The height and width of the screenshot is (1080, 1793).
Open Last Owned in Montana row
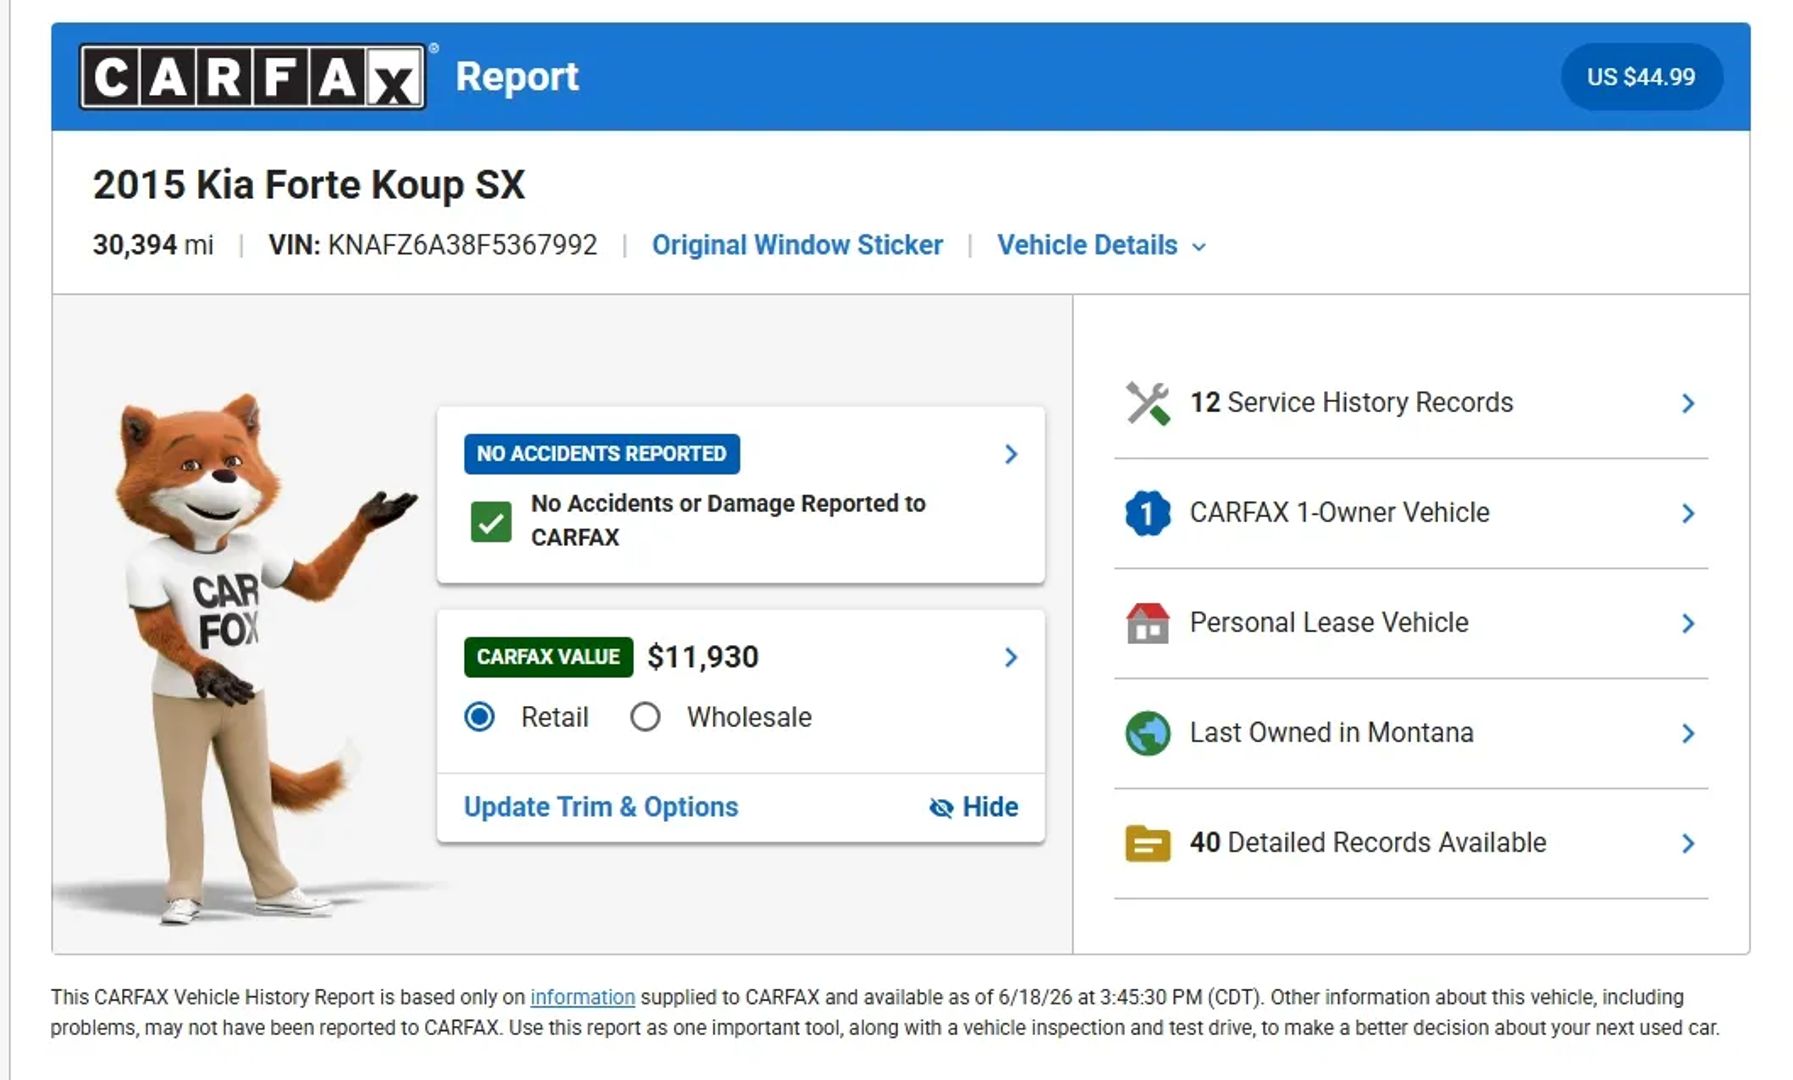[x=1411, y=733]
